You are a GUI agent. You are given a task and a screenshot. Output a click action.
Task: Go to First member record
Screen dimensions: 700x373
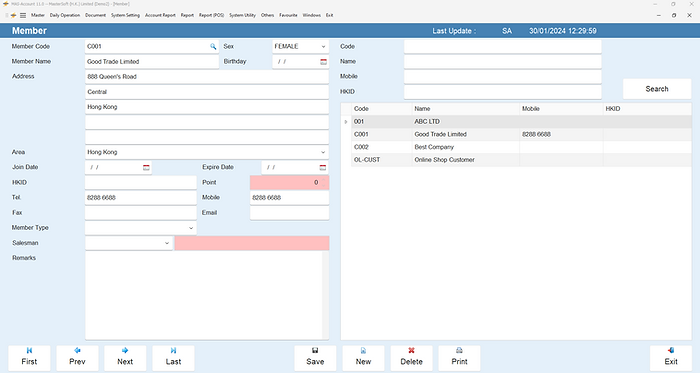[29, 357]
